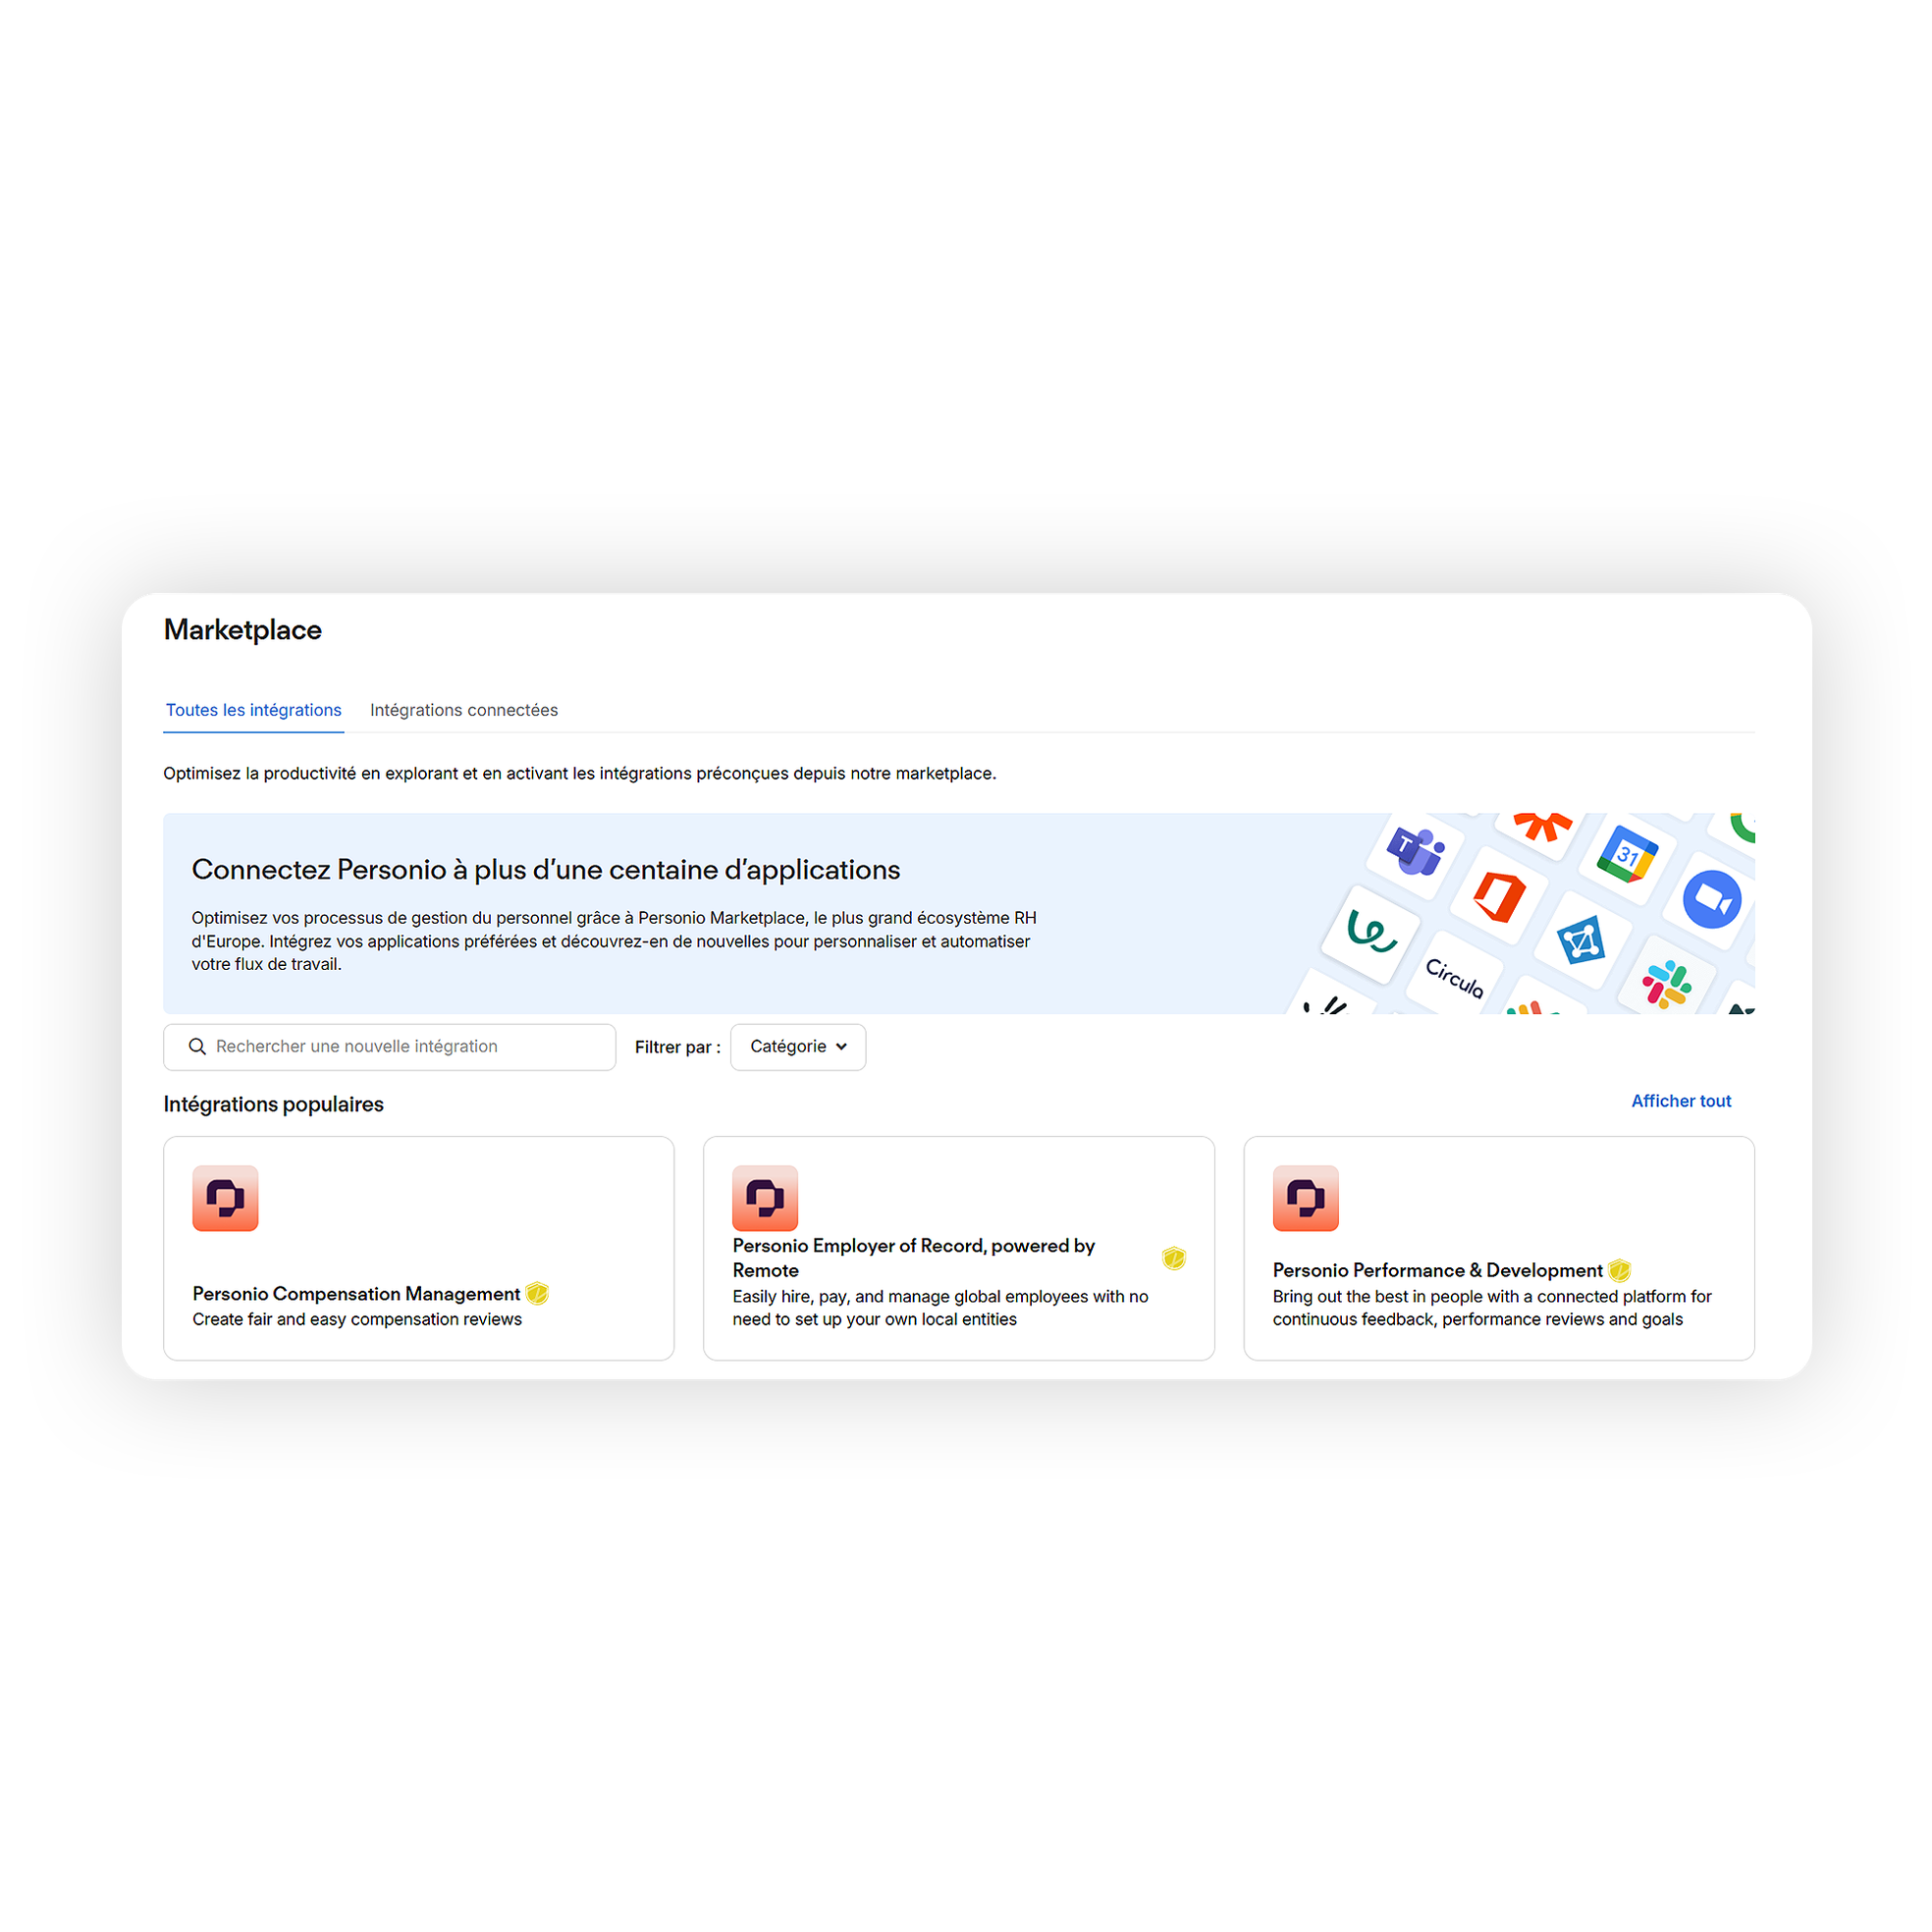Click the verified badge next to Compensation Management
This screenshot has height=1932, width=1932.
(x=537, y=1293)
